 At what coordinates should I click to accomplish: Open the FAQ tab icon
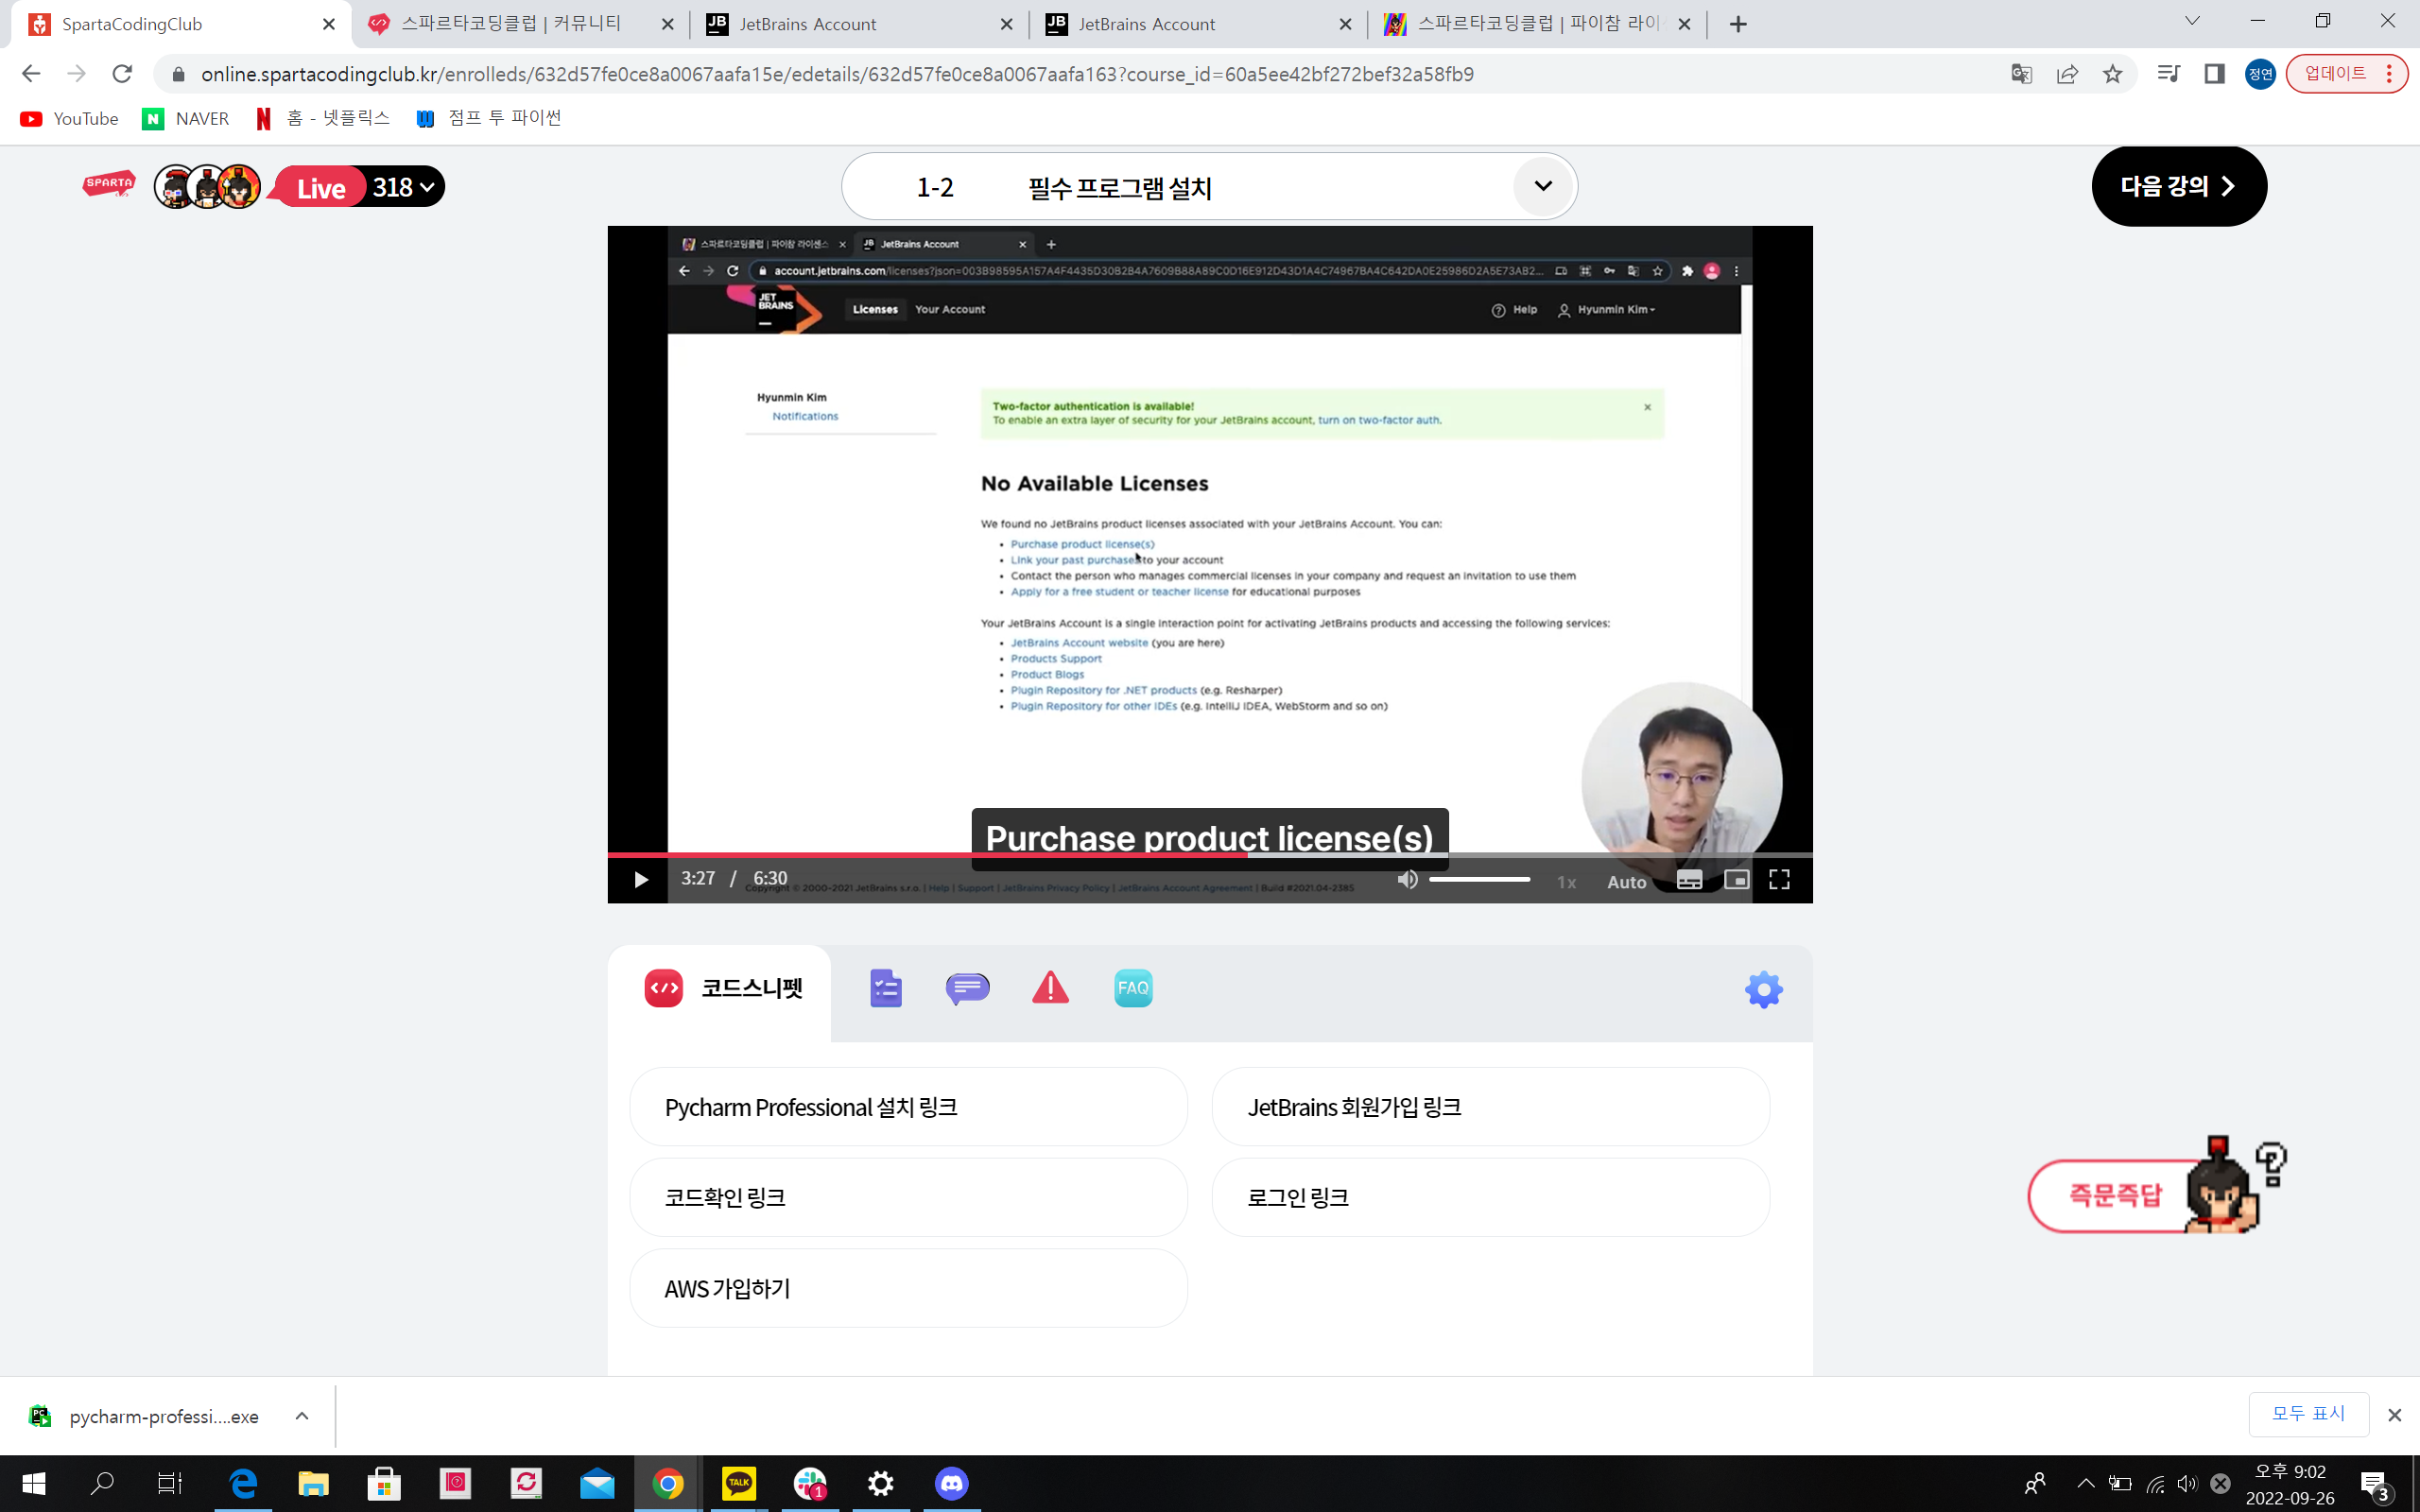point(1133,988)
